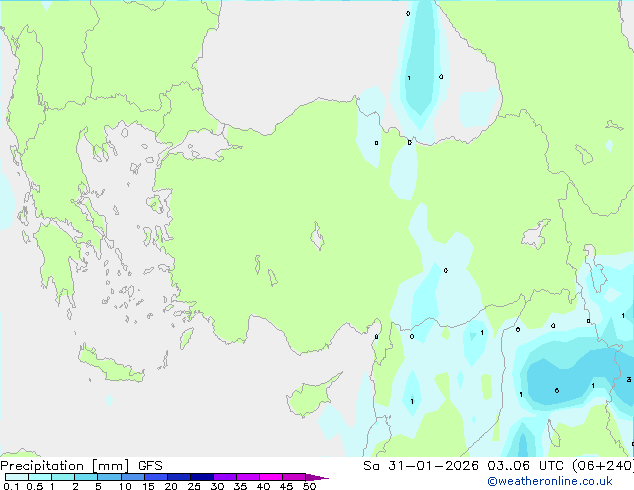Select the 1–2 mm legend swatch
634x490 pixels.
point(63,477)
